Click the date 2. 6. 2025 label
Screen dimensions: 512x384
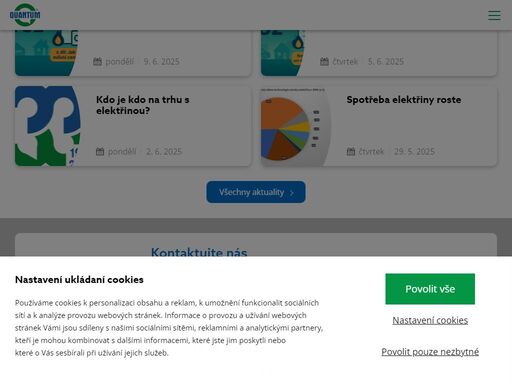[164, 152]
